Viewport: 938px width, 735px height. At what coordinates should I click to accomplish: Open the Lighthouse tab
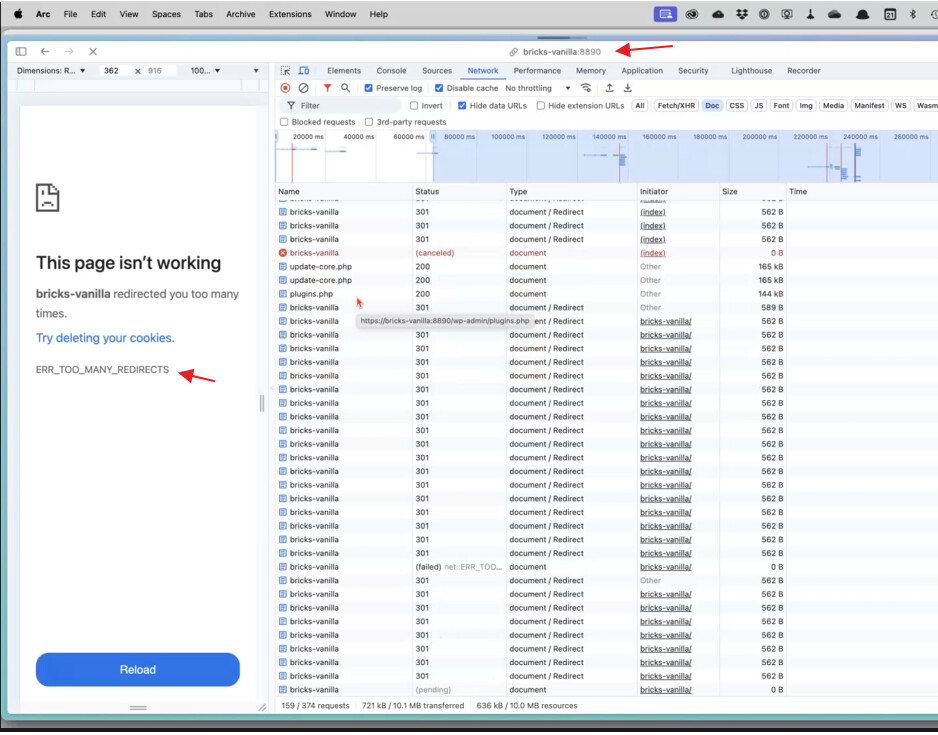(x=751, y=71)
